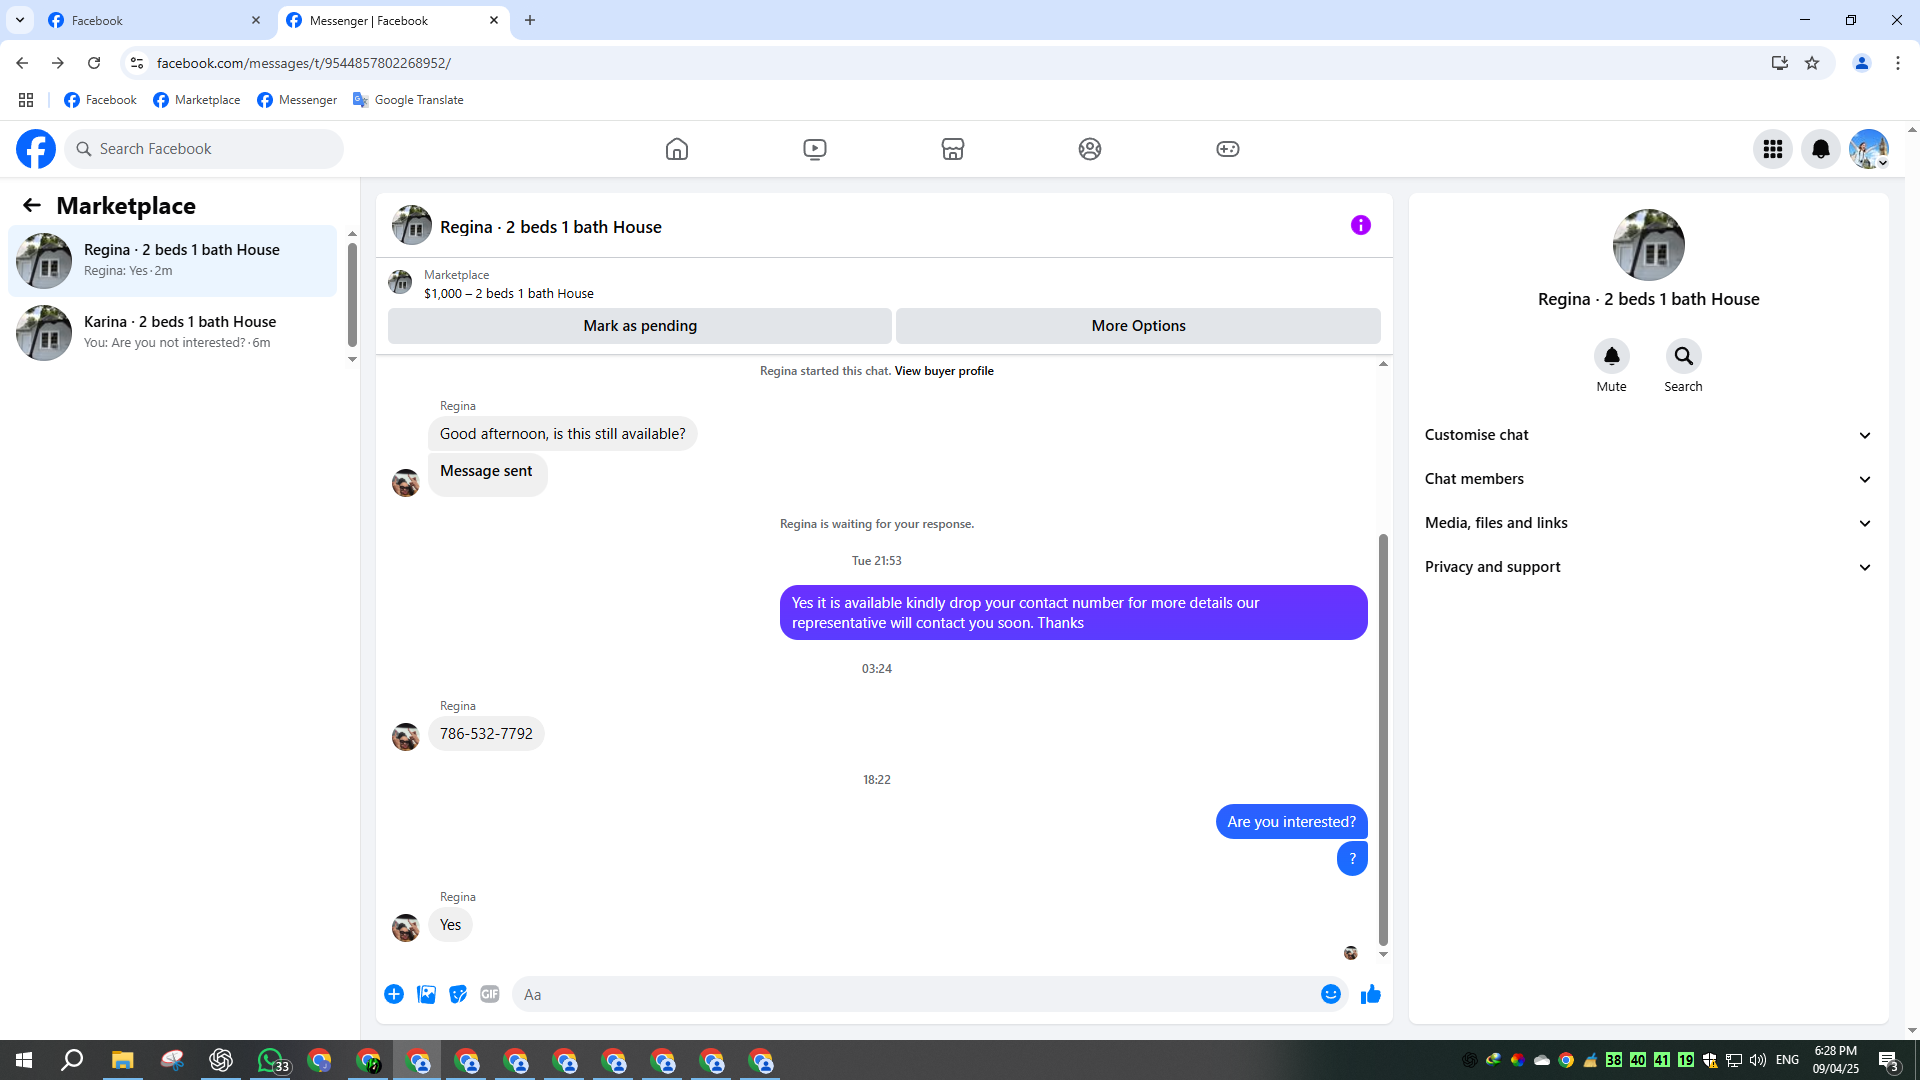Expand Chat members section
This screenshot has width=1920, height=1080.
(1648, 479)
